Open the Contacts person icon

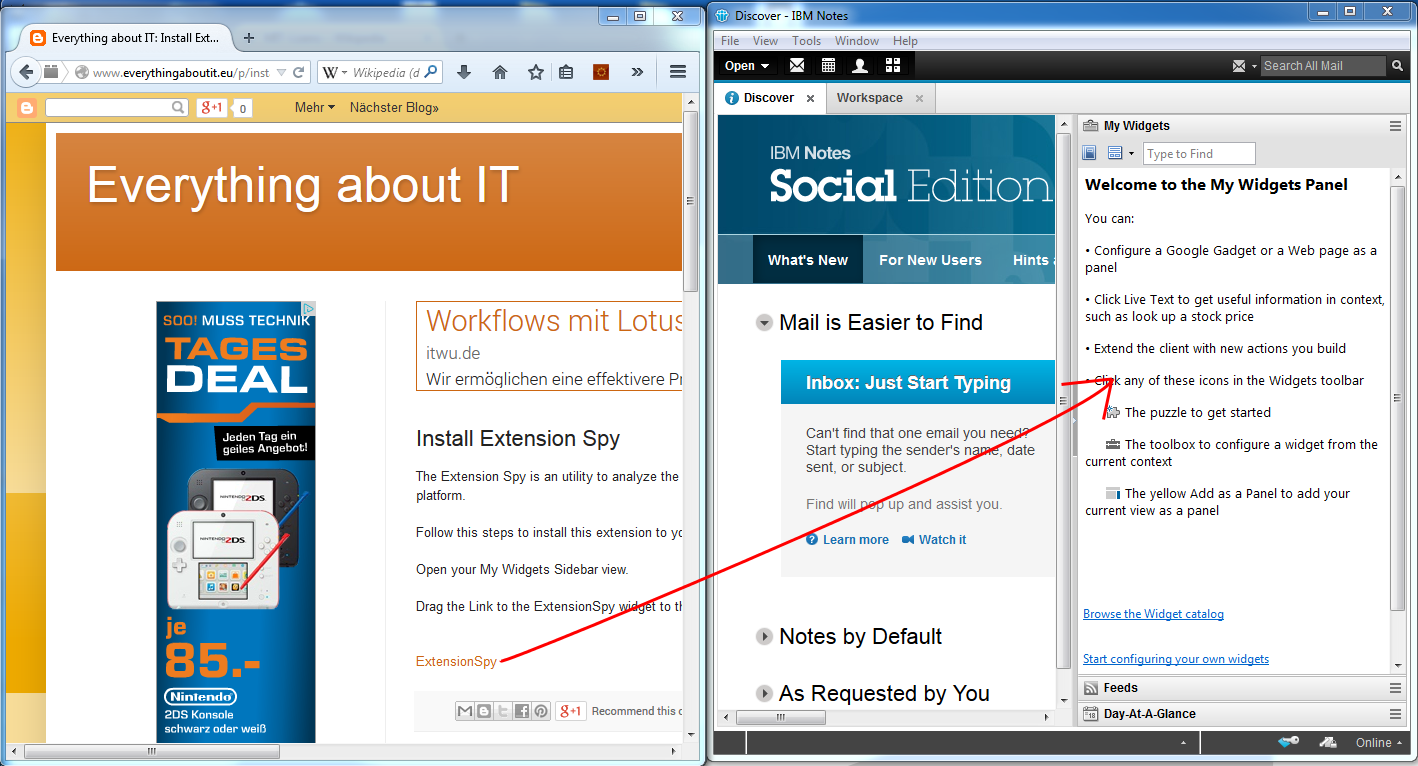859,66
